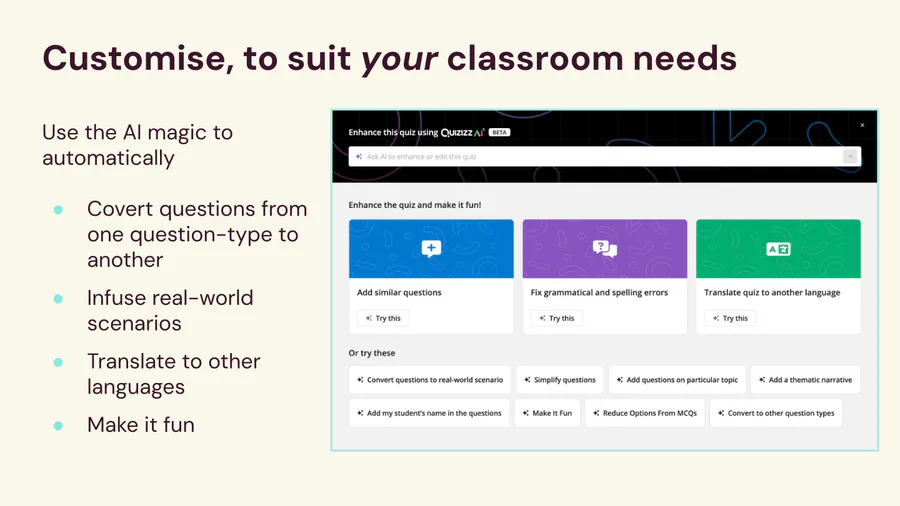900x506 pixels.
Task: Try this under Add similar questions
Action: click(x=383, y=318)
